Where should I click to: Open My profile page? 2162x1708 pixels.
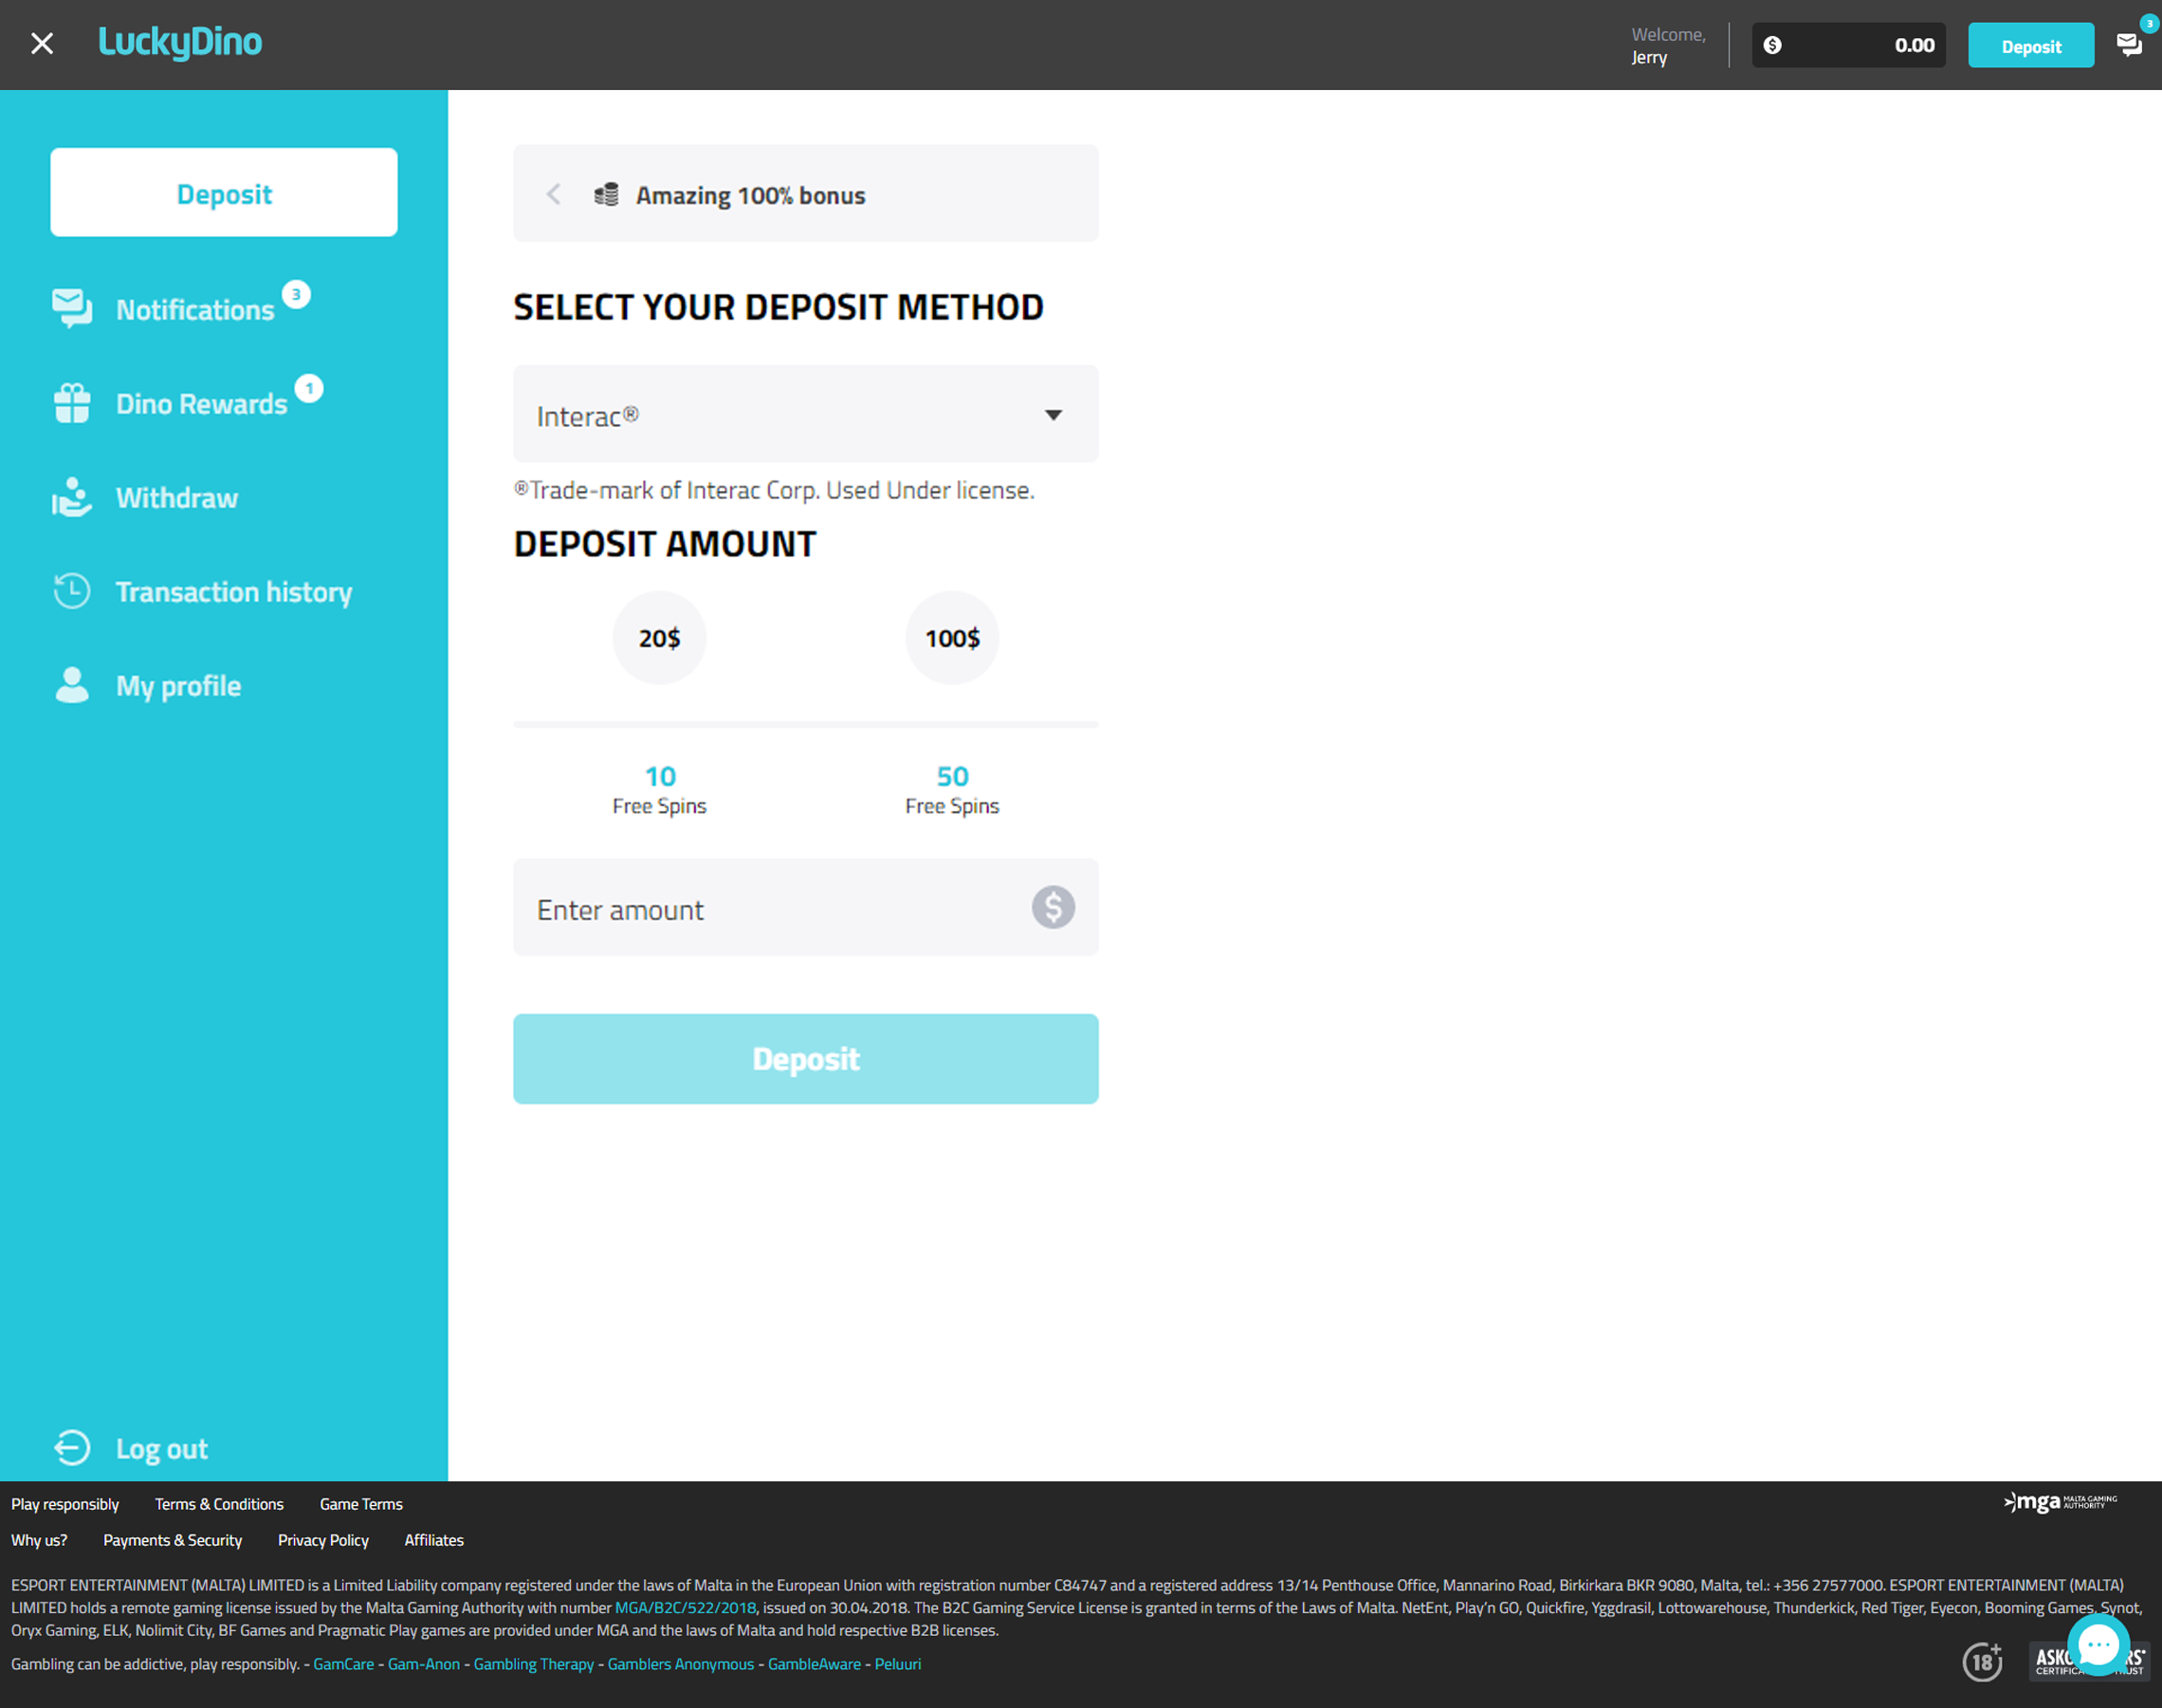coord(178,686)
